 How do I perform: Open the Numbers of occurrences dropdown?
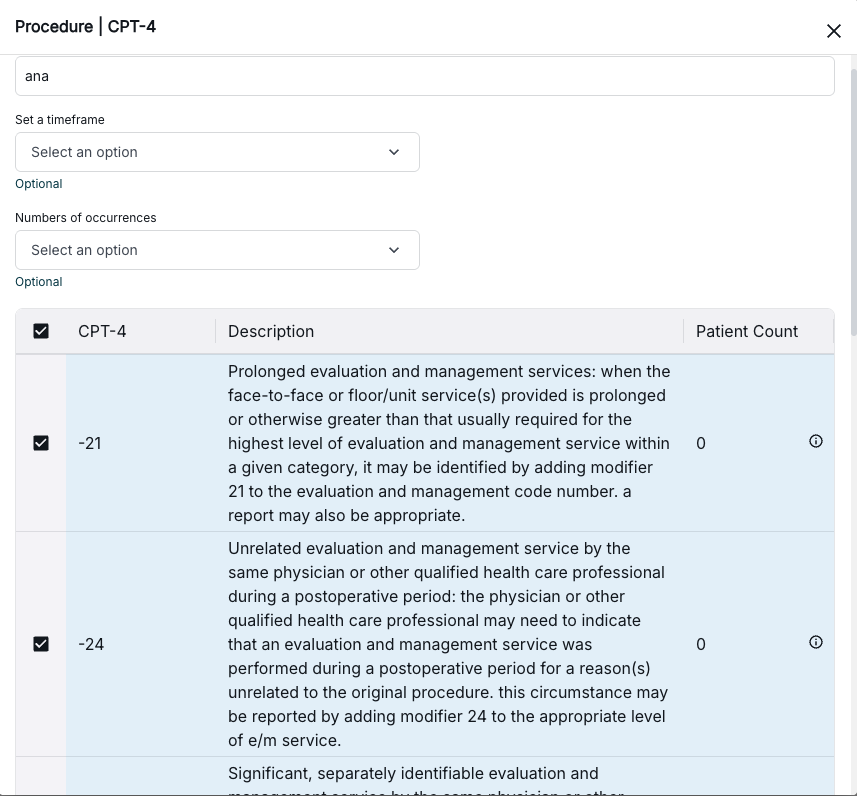pos(217,250)
